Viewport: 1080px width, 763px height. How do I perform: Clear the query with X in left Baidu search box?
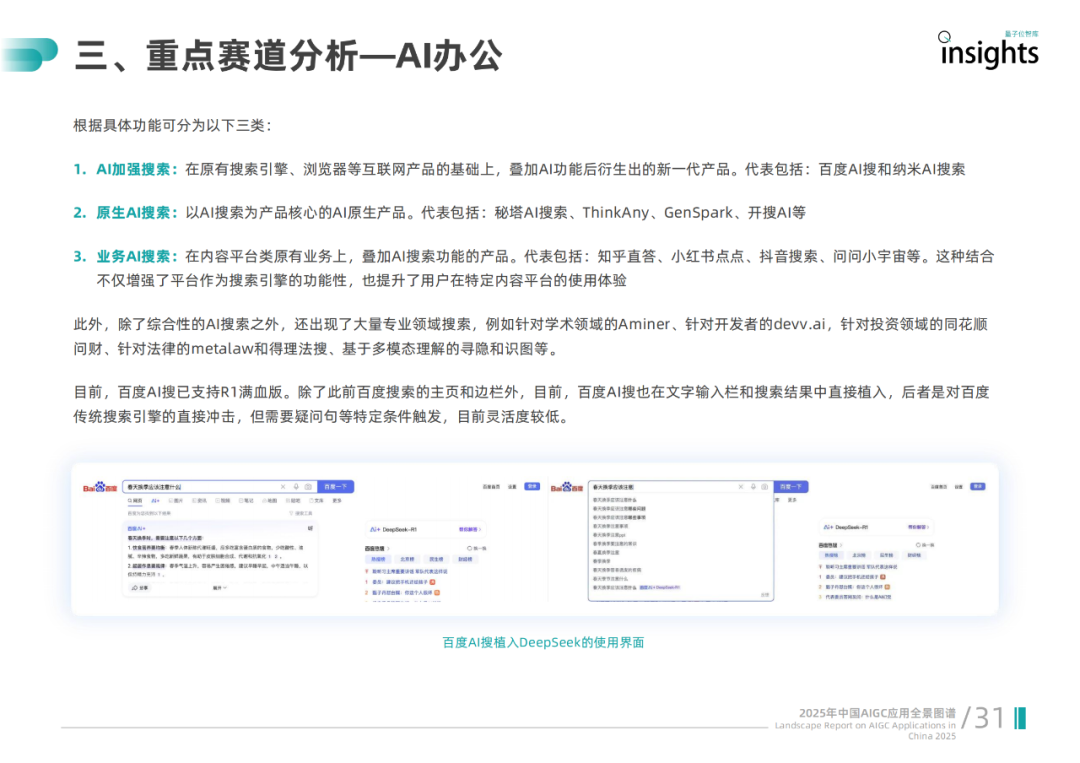tap(283, 487)
